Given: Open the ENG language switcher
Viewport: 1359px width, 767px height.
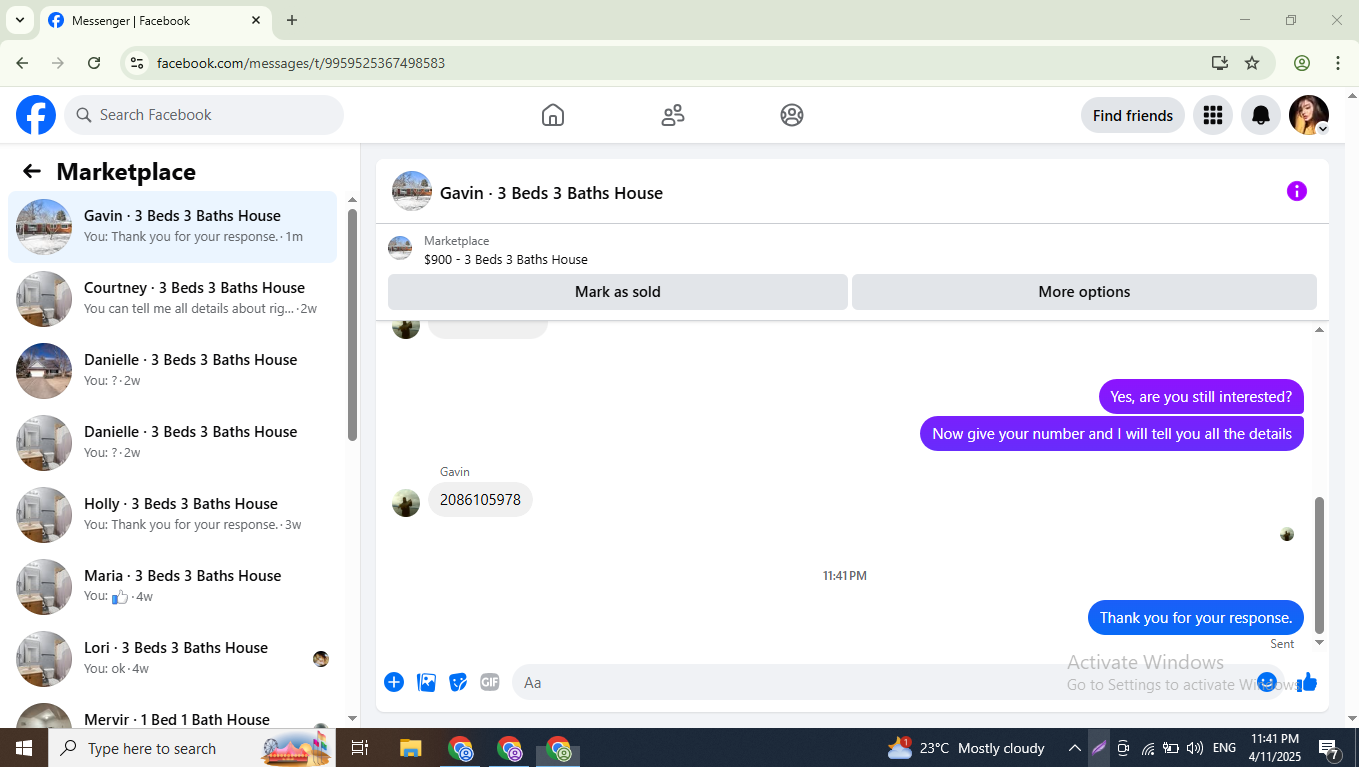Looking at the screenshot, I should pos(1225,748).
